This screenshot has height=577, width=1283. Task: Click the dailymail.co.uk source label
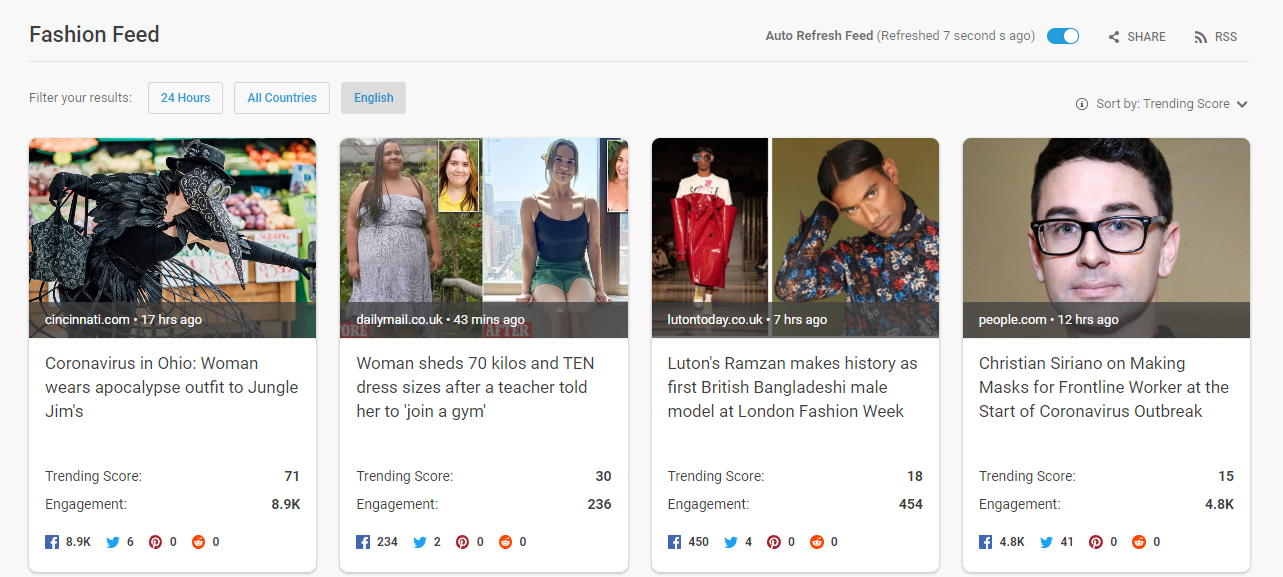(x=399, y=320)
